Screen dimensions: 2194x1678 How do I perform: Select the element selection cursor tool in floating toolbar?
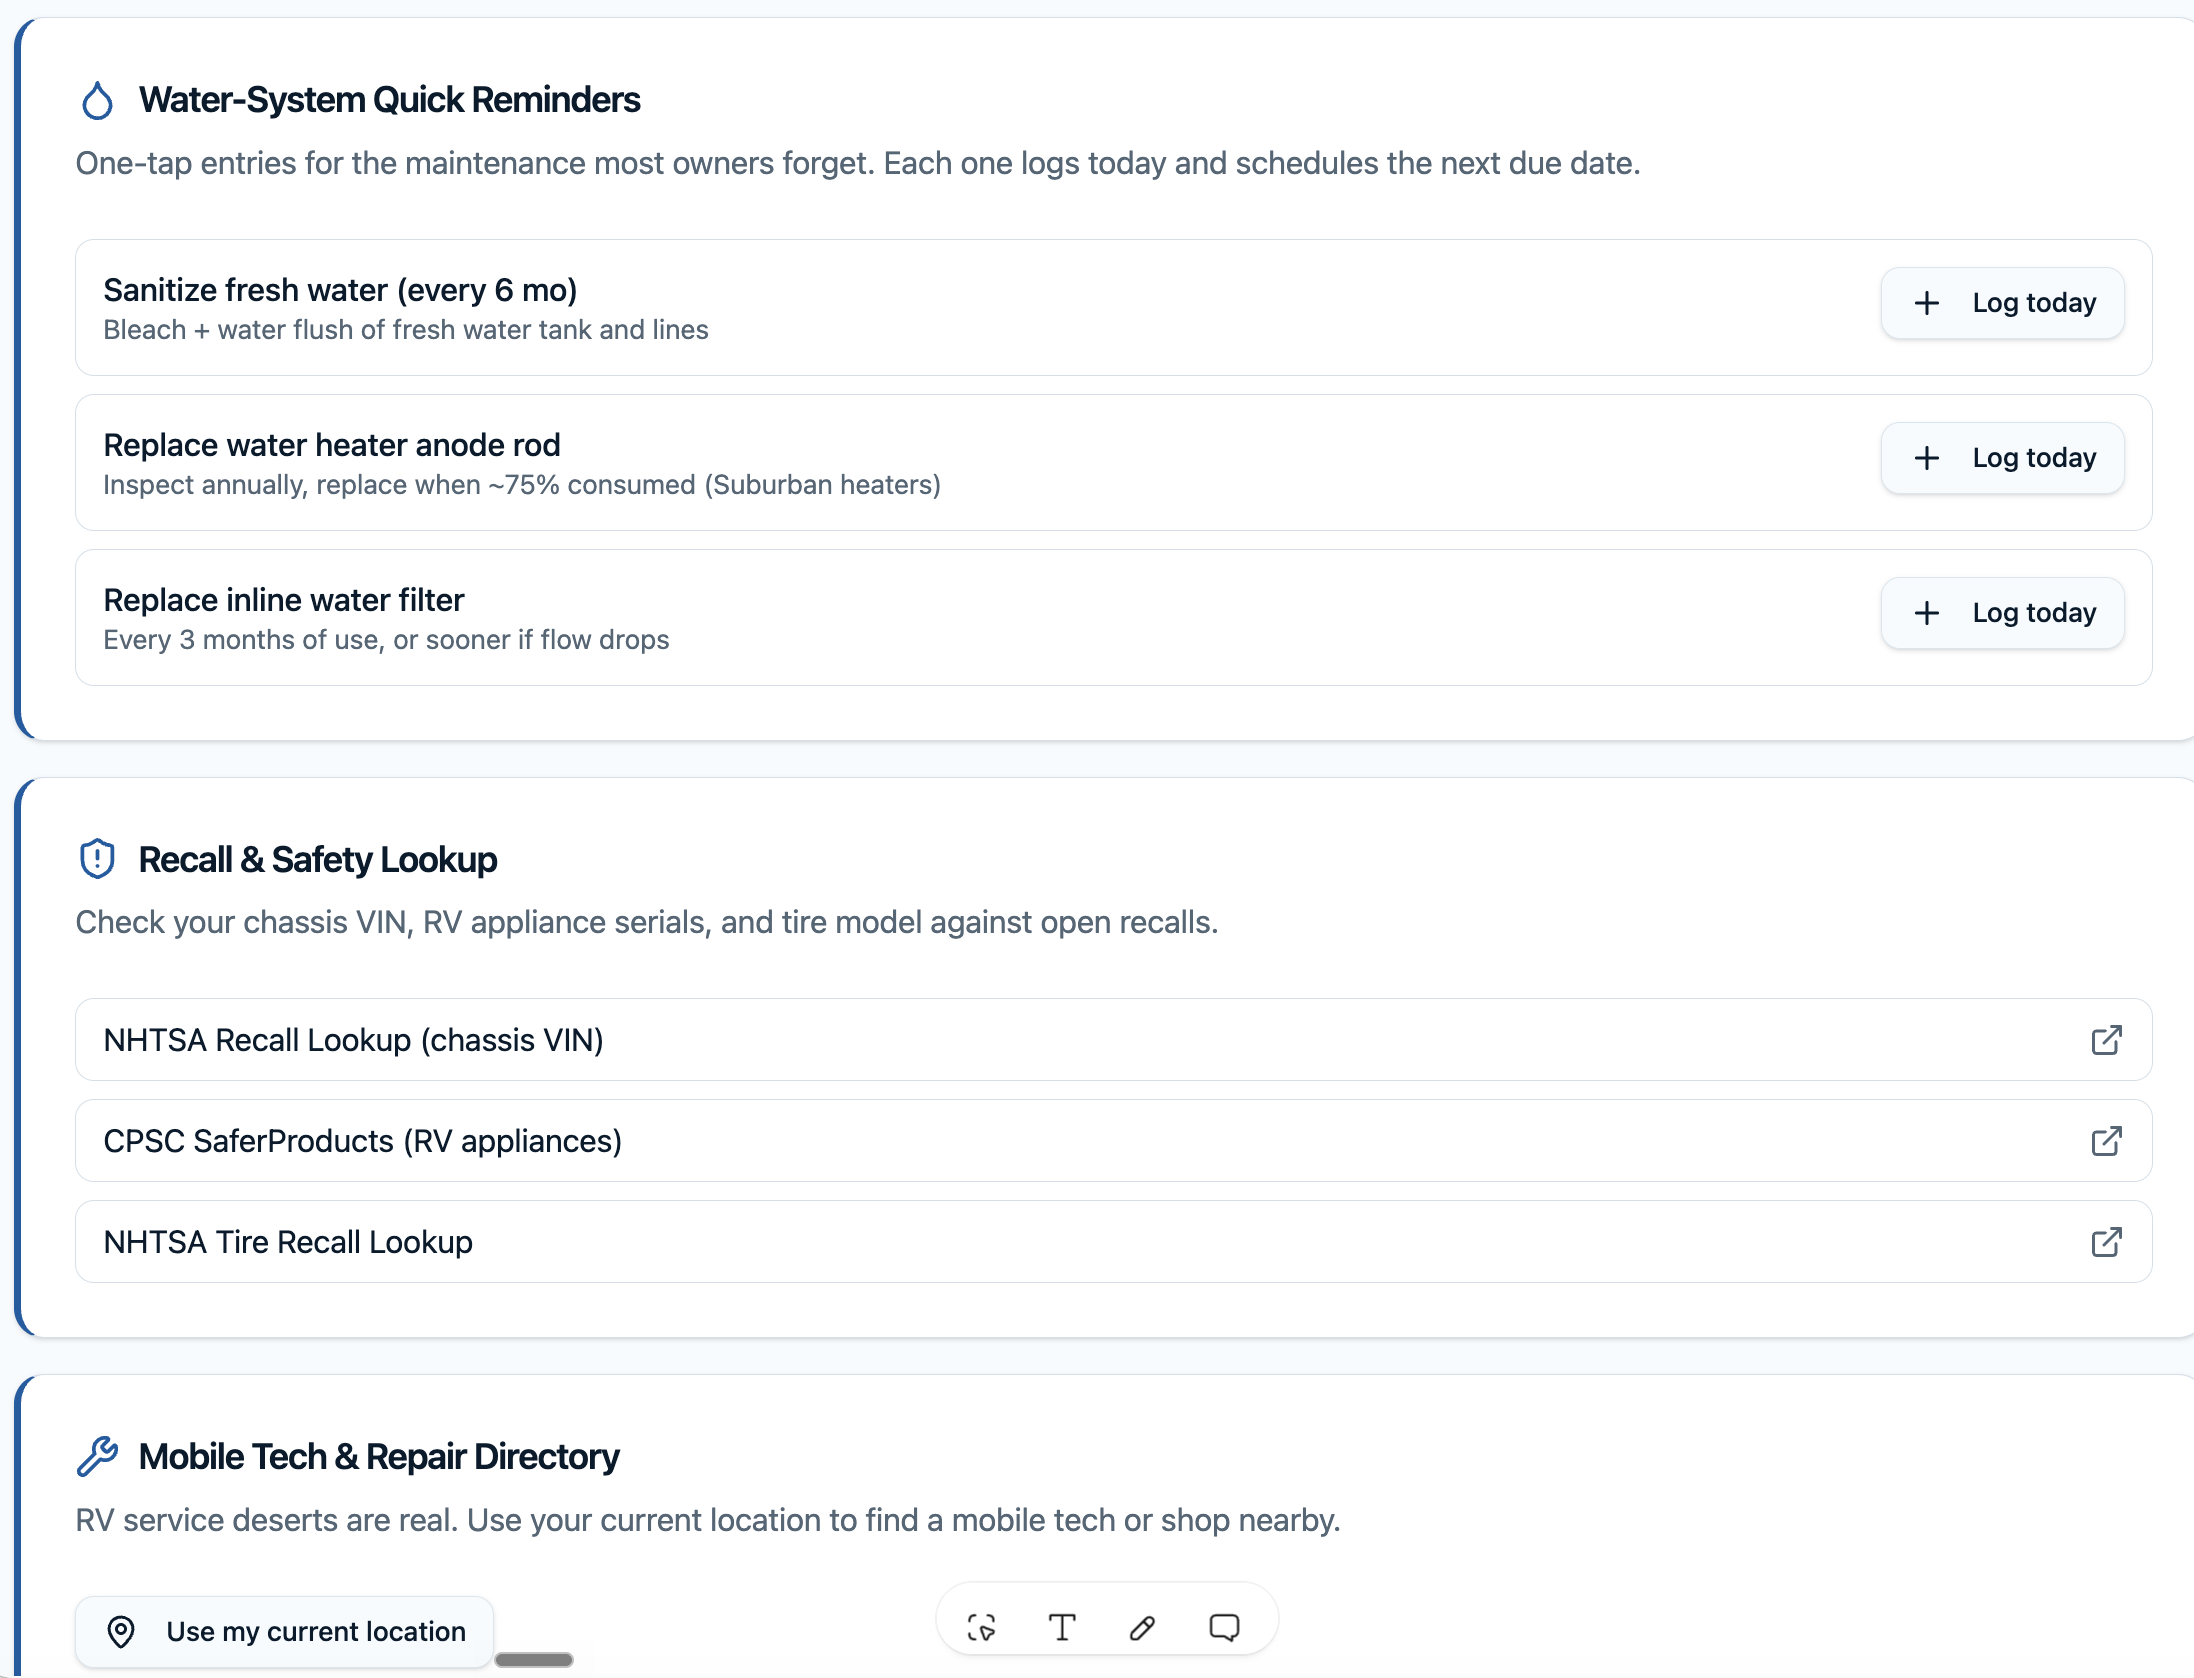coord(982,1627)
